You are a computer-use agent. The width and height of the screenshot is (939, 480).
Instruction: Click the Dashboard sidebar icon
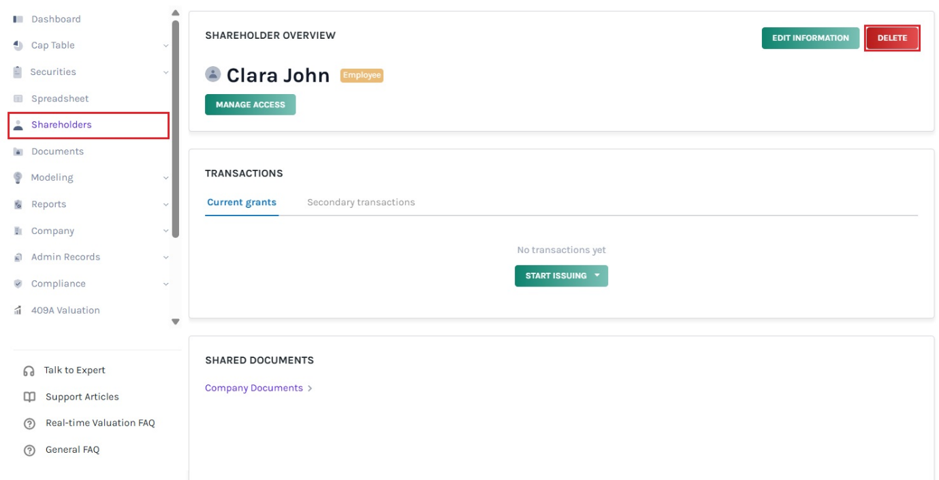tap(18, 19)
